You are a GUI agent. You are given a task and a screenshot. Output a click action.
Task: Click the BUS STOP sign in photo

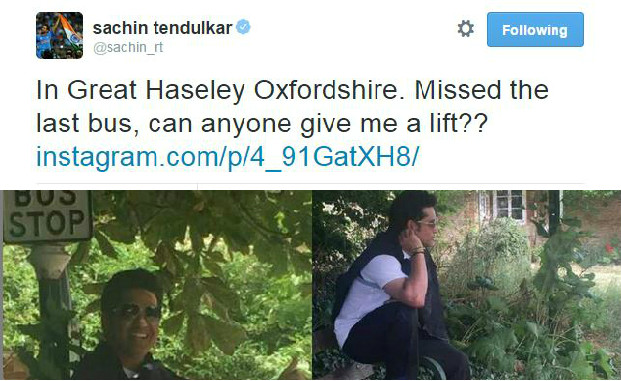pos(48,216)
